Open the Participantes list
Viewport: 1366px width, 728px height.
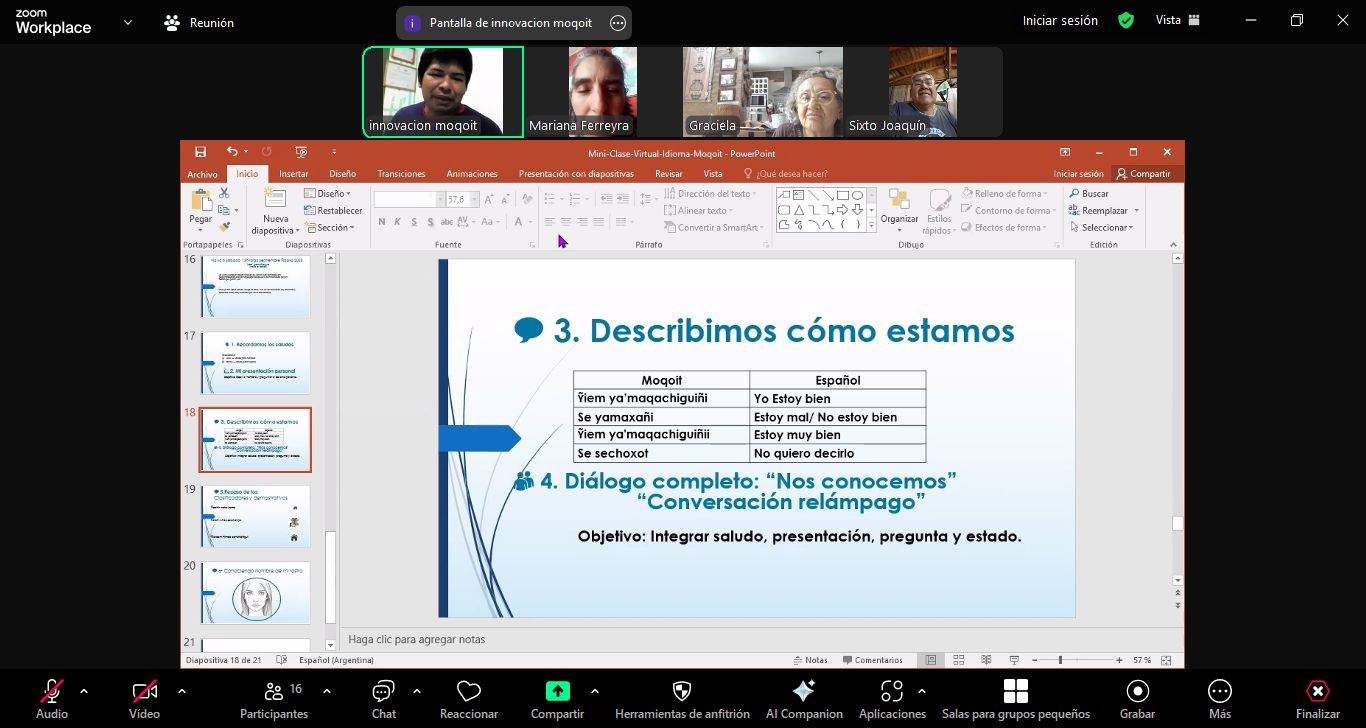coord(273,692)
